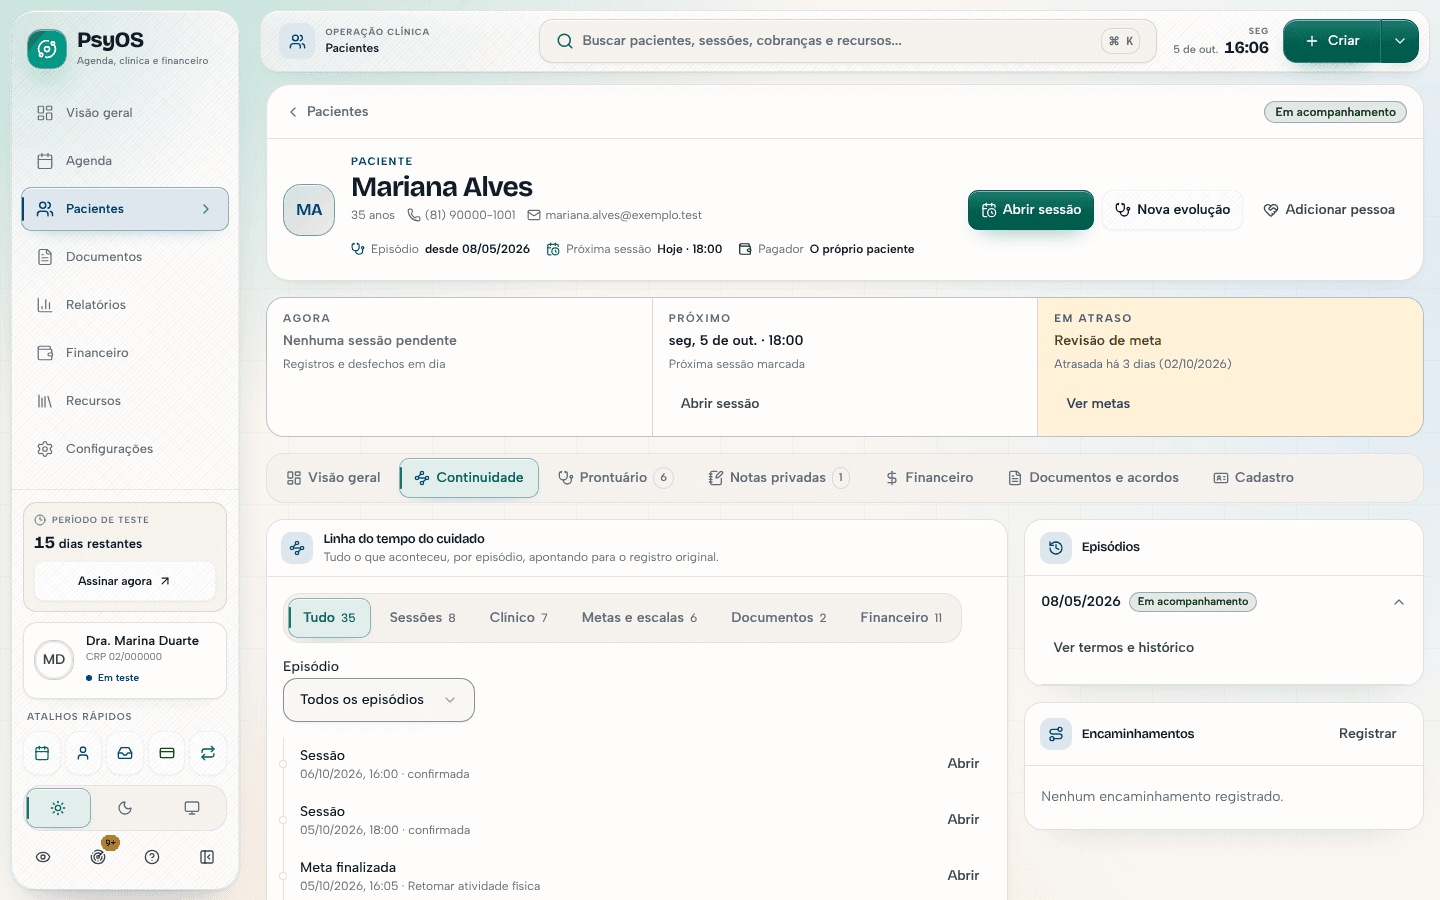
Task: Switch to dark theme with moon toggle
Action: point(125,808)
